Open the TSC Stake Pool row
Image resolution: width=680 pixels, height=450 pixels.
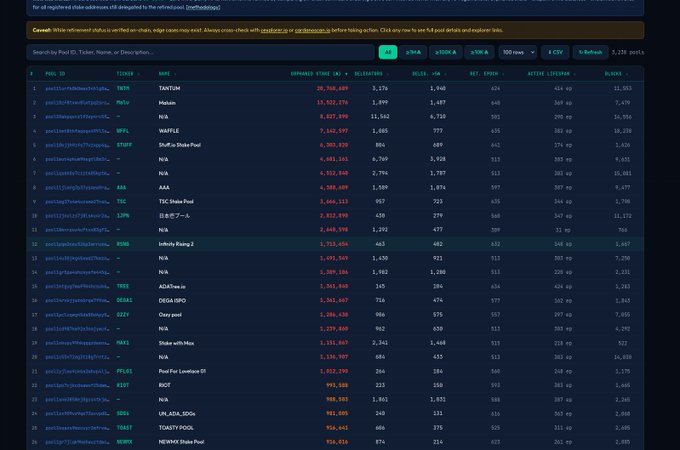pyautogui.click(x=335, y=202)
